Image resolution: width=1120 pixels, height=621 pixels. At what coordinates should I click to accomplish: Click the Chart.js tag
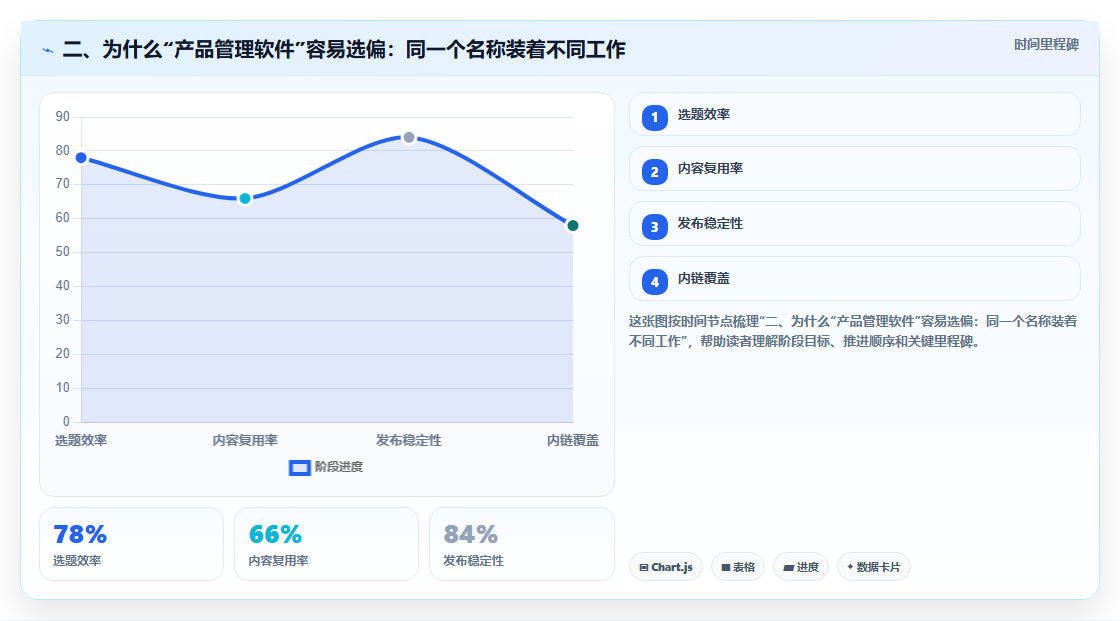[666, 567]
